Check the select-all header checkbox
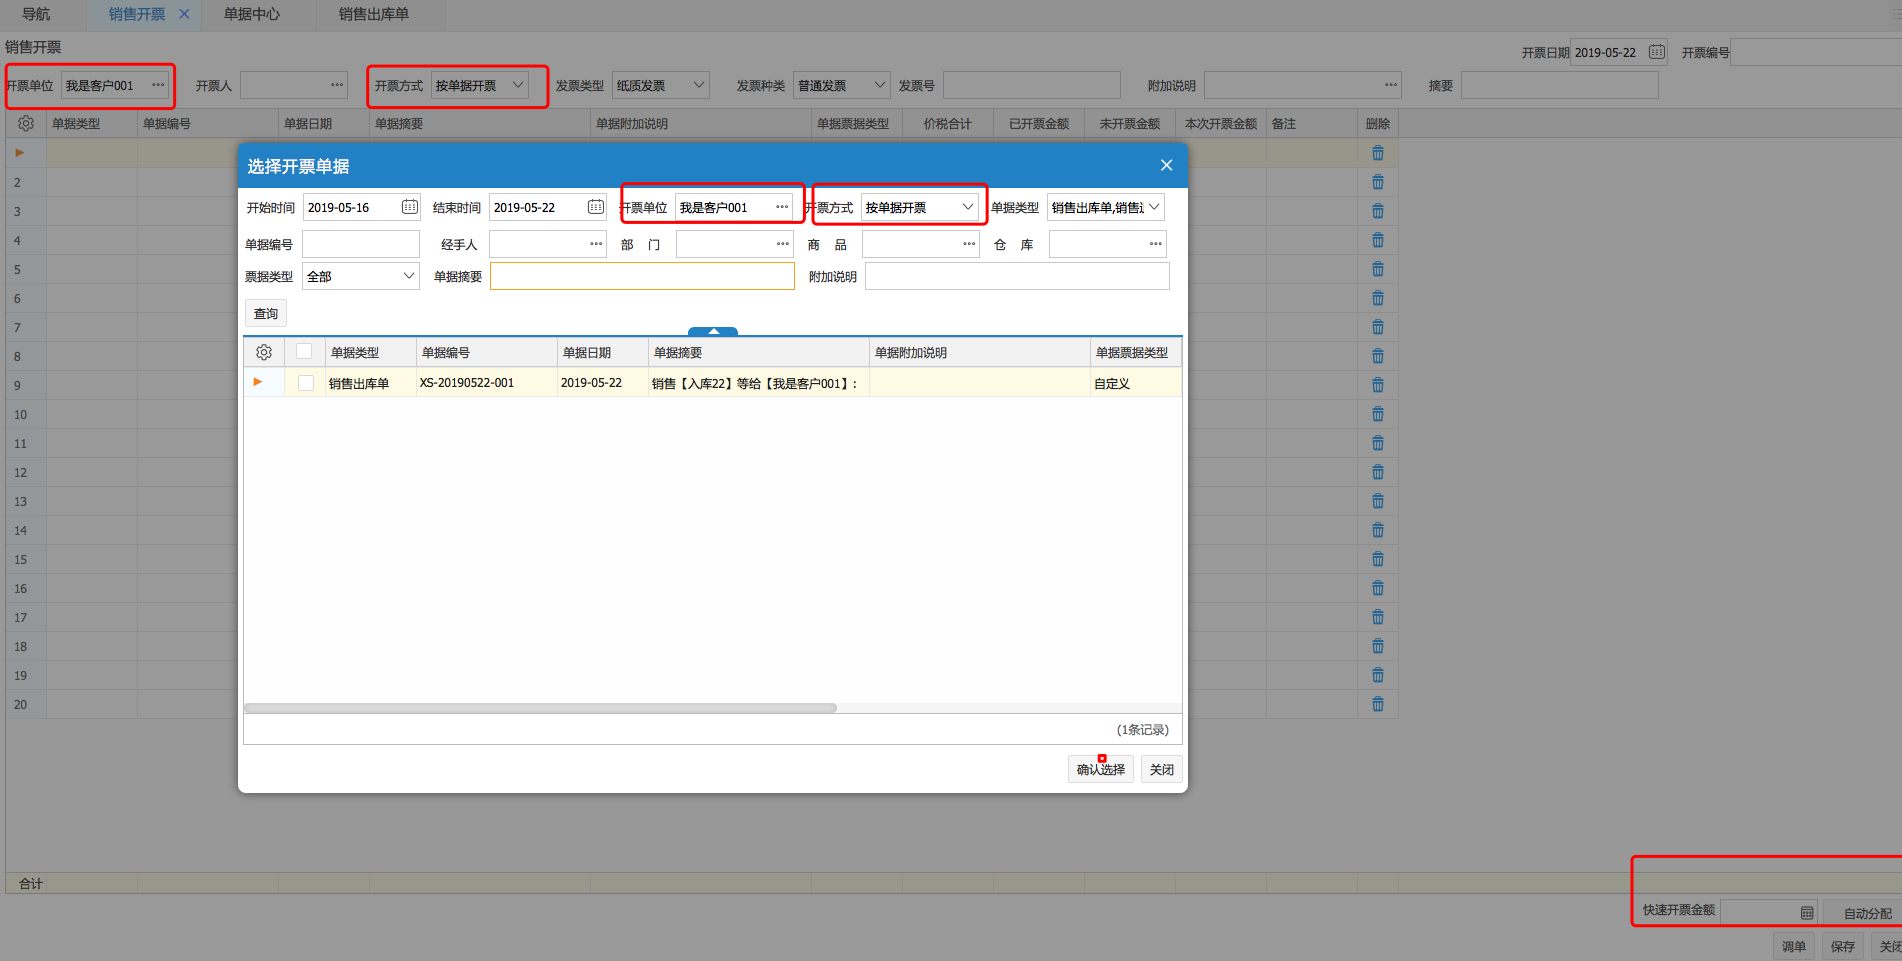 point(304,351)
